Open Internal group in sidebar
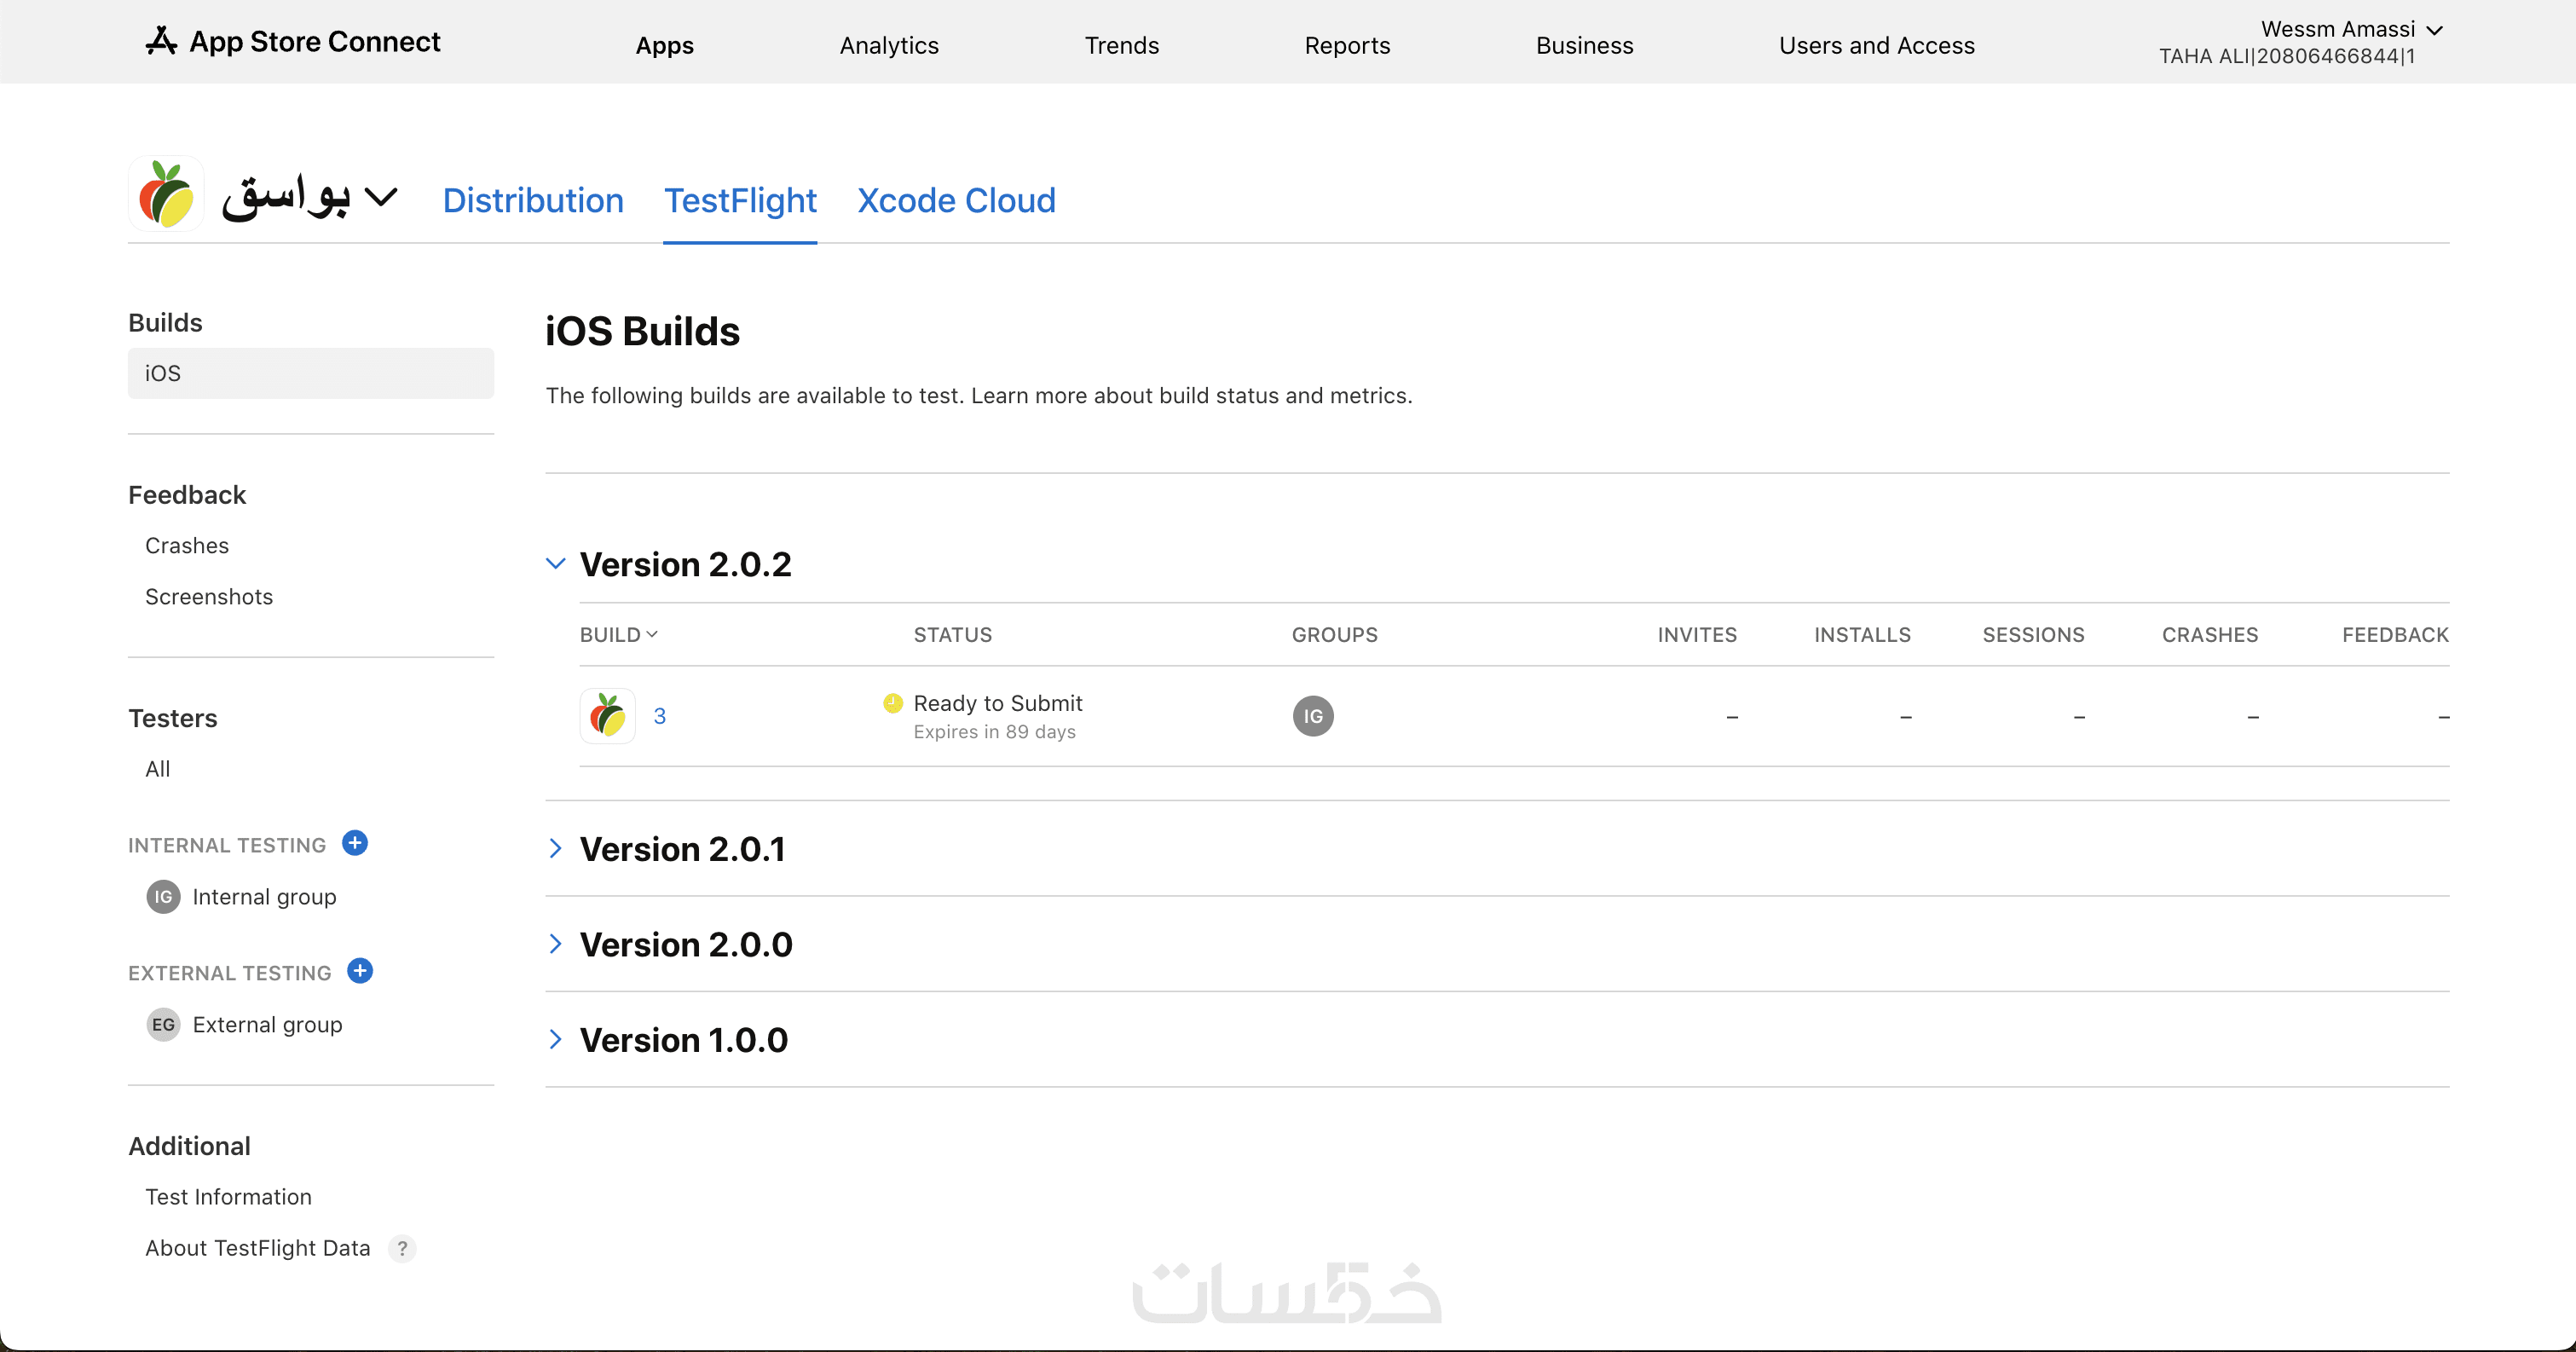The width and height of the screenshot is (2576, 1352). tap(264, 897)
